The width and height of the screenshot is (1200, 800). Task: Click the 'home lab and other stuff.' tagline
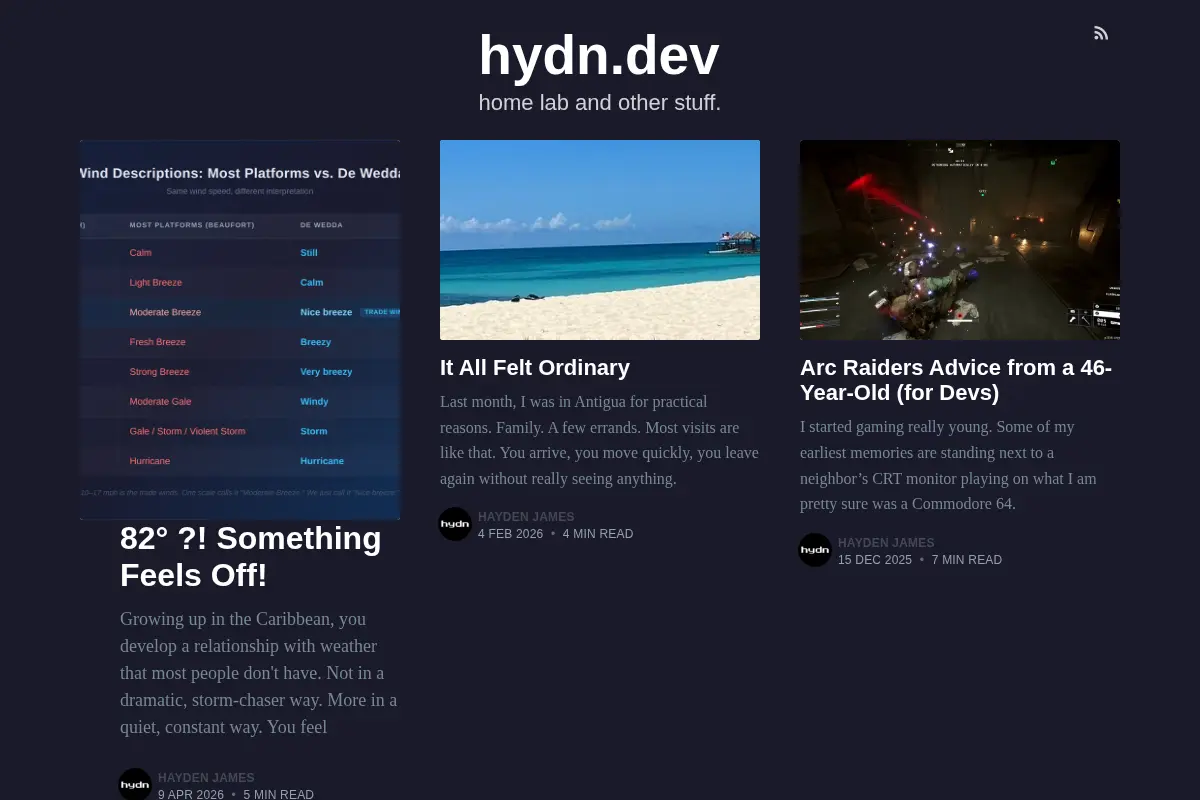(600, 103)
